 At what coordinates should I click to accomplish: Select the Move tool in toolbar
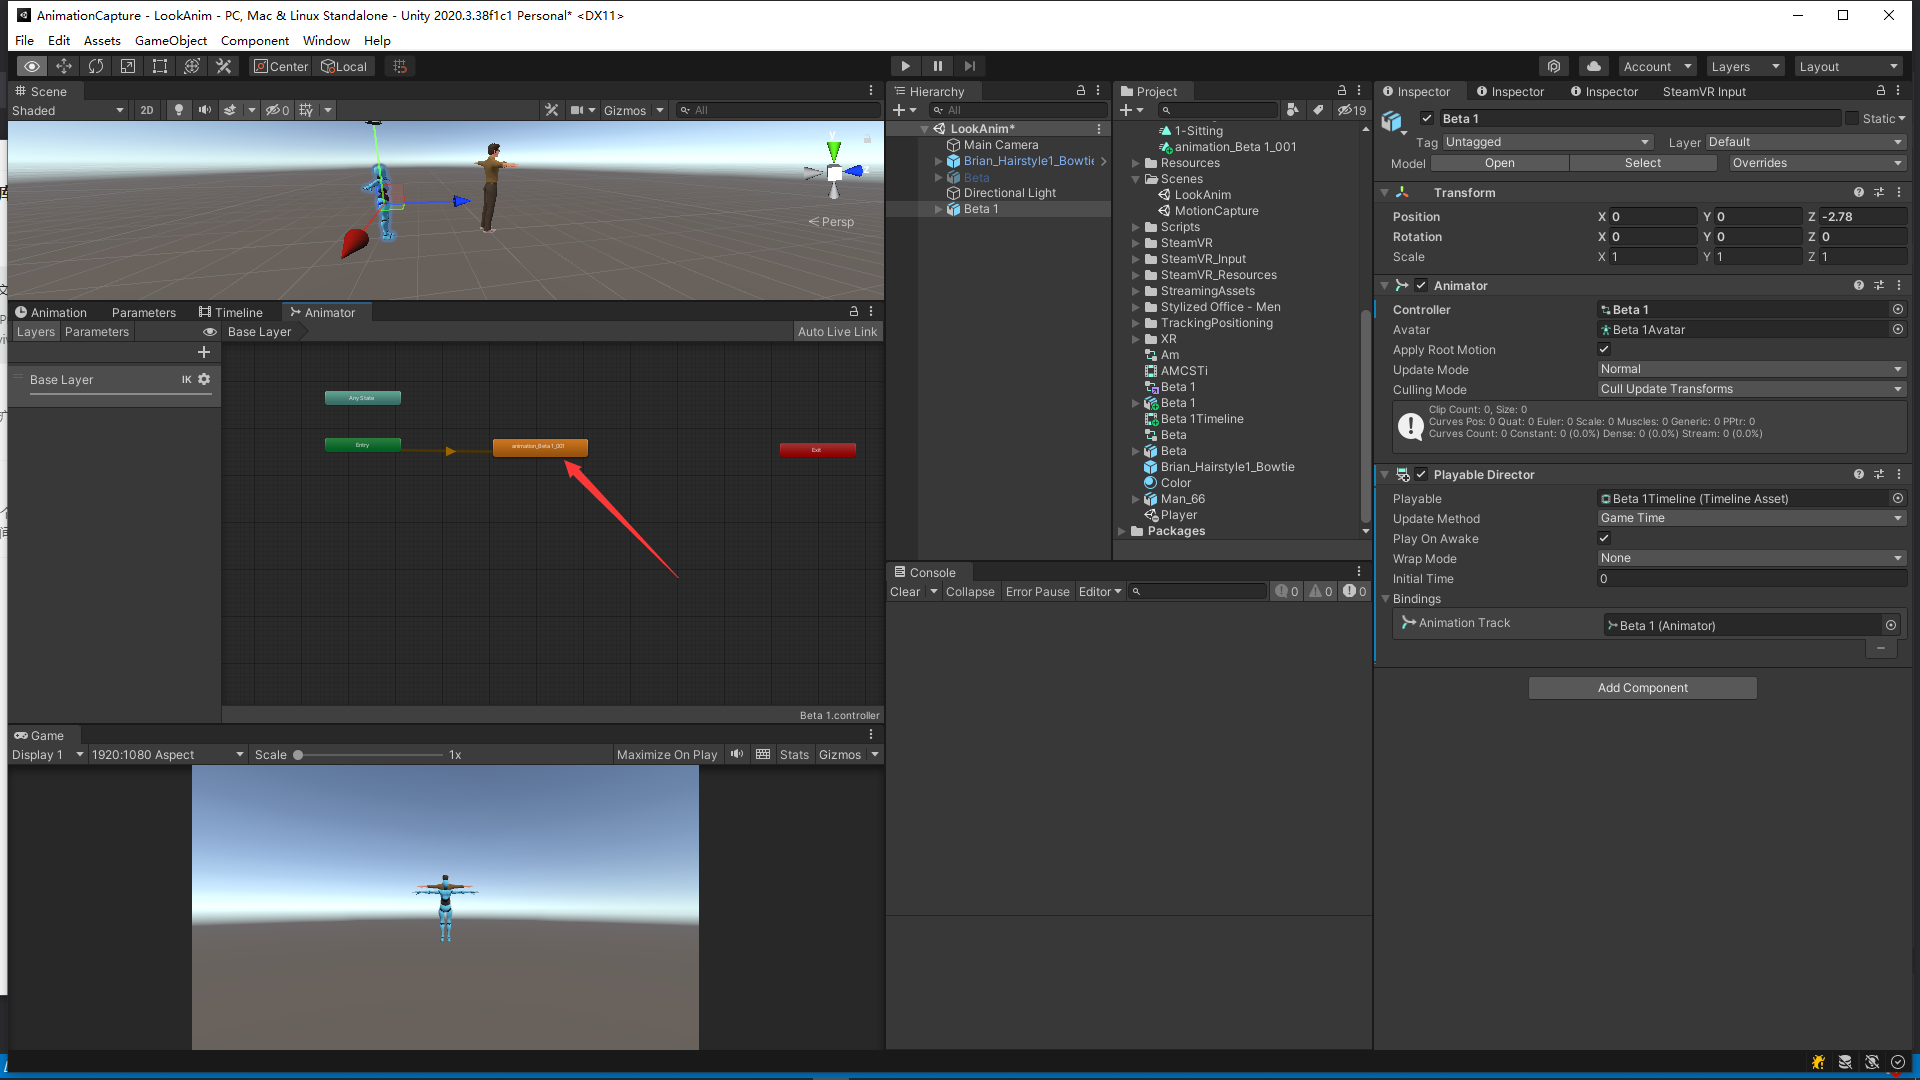pyautogui.click(x=64, y=66)
